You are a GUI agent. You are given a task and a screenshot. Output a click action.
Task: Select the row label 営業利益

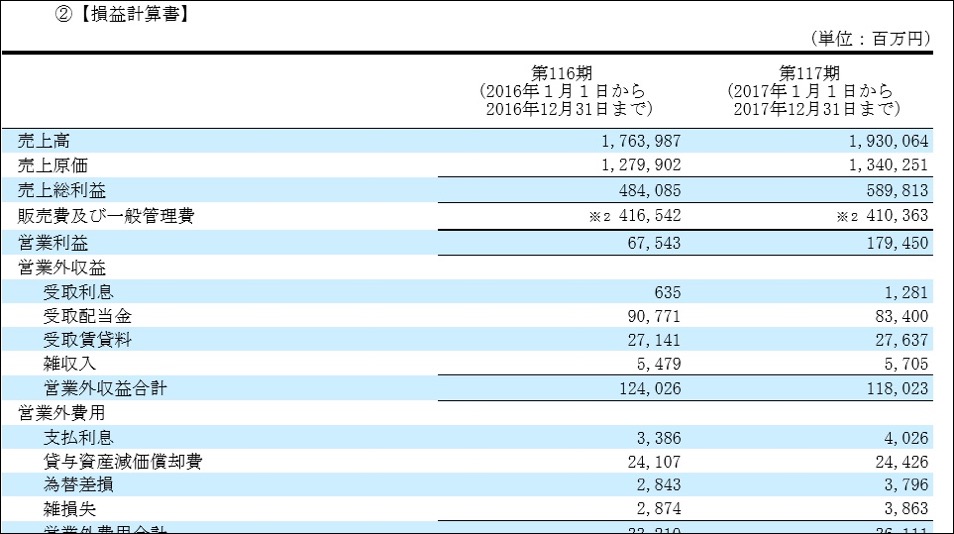(53, 243)
